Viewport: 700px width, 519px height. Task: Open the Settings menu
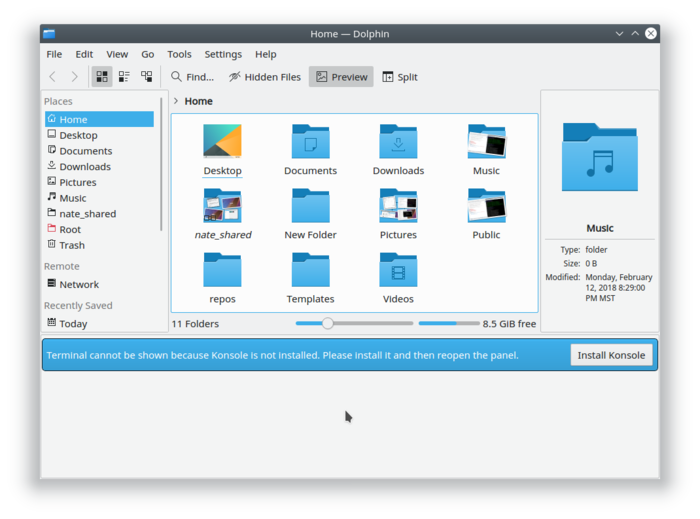[223, 54]
